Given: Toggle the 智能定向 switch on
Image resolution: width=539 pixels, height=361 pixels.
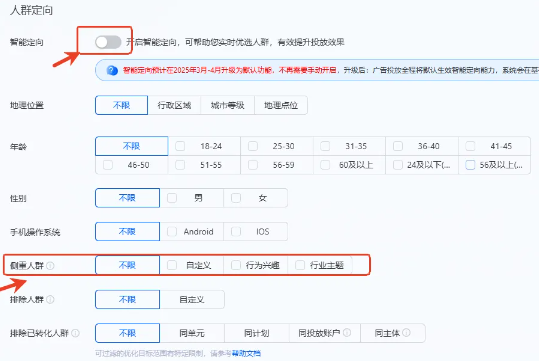Looking at the screenshot, I should click(108, 42).
